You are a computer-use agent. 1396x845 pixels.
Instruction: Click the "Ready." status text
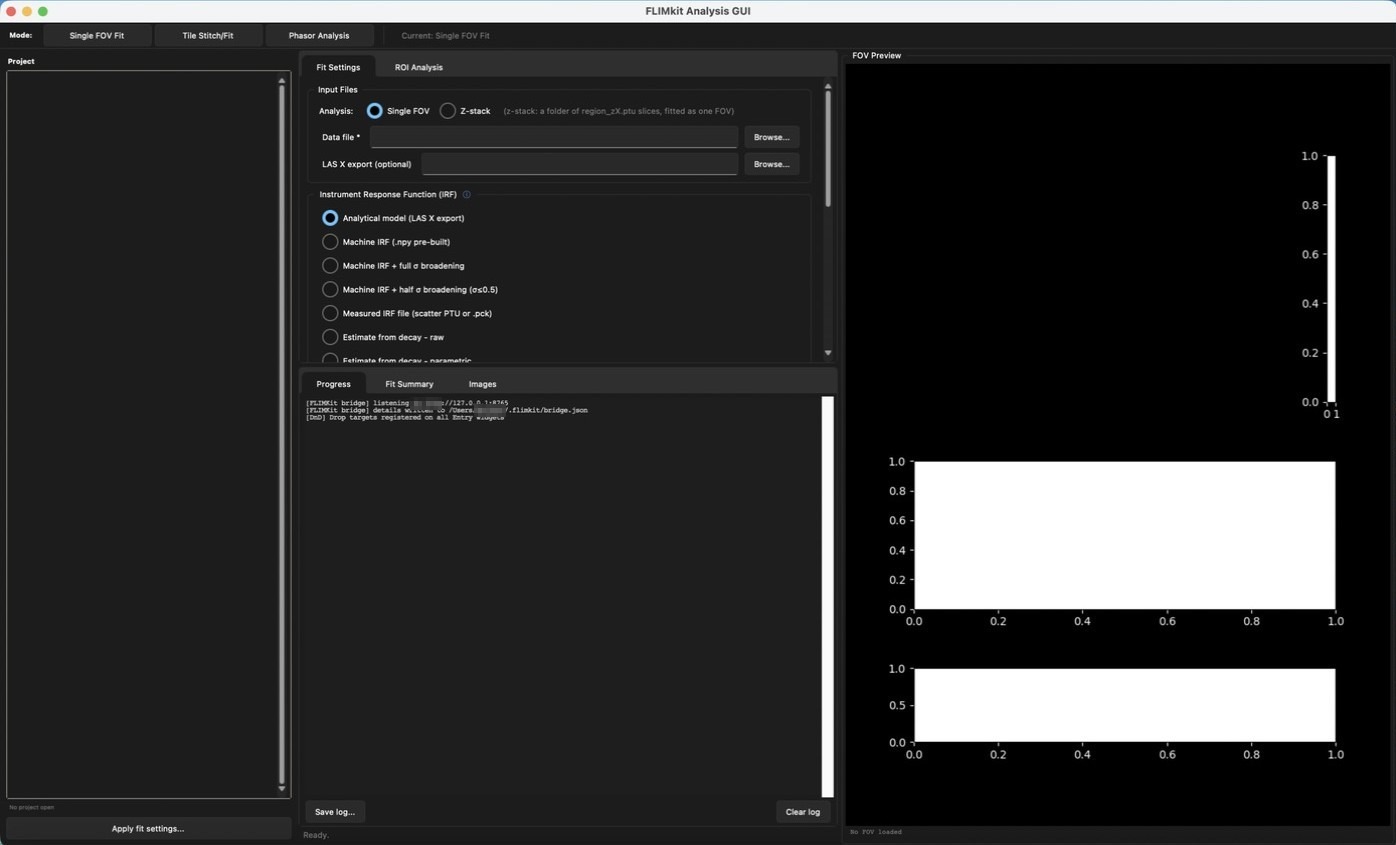point(316,835)
